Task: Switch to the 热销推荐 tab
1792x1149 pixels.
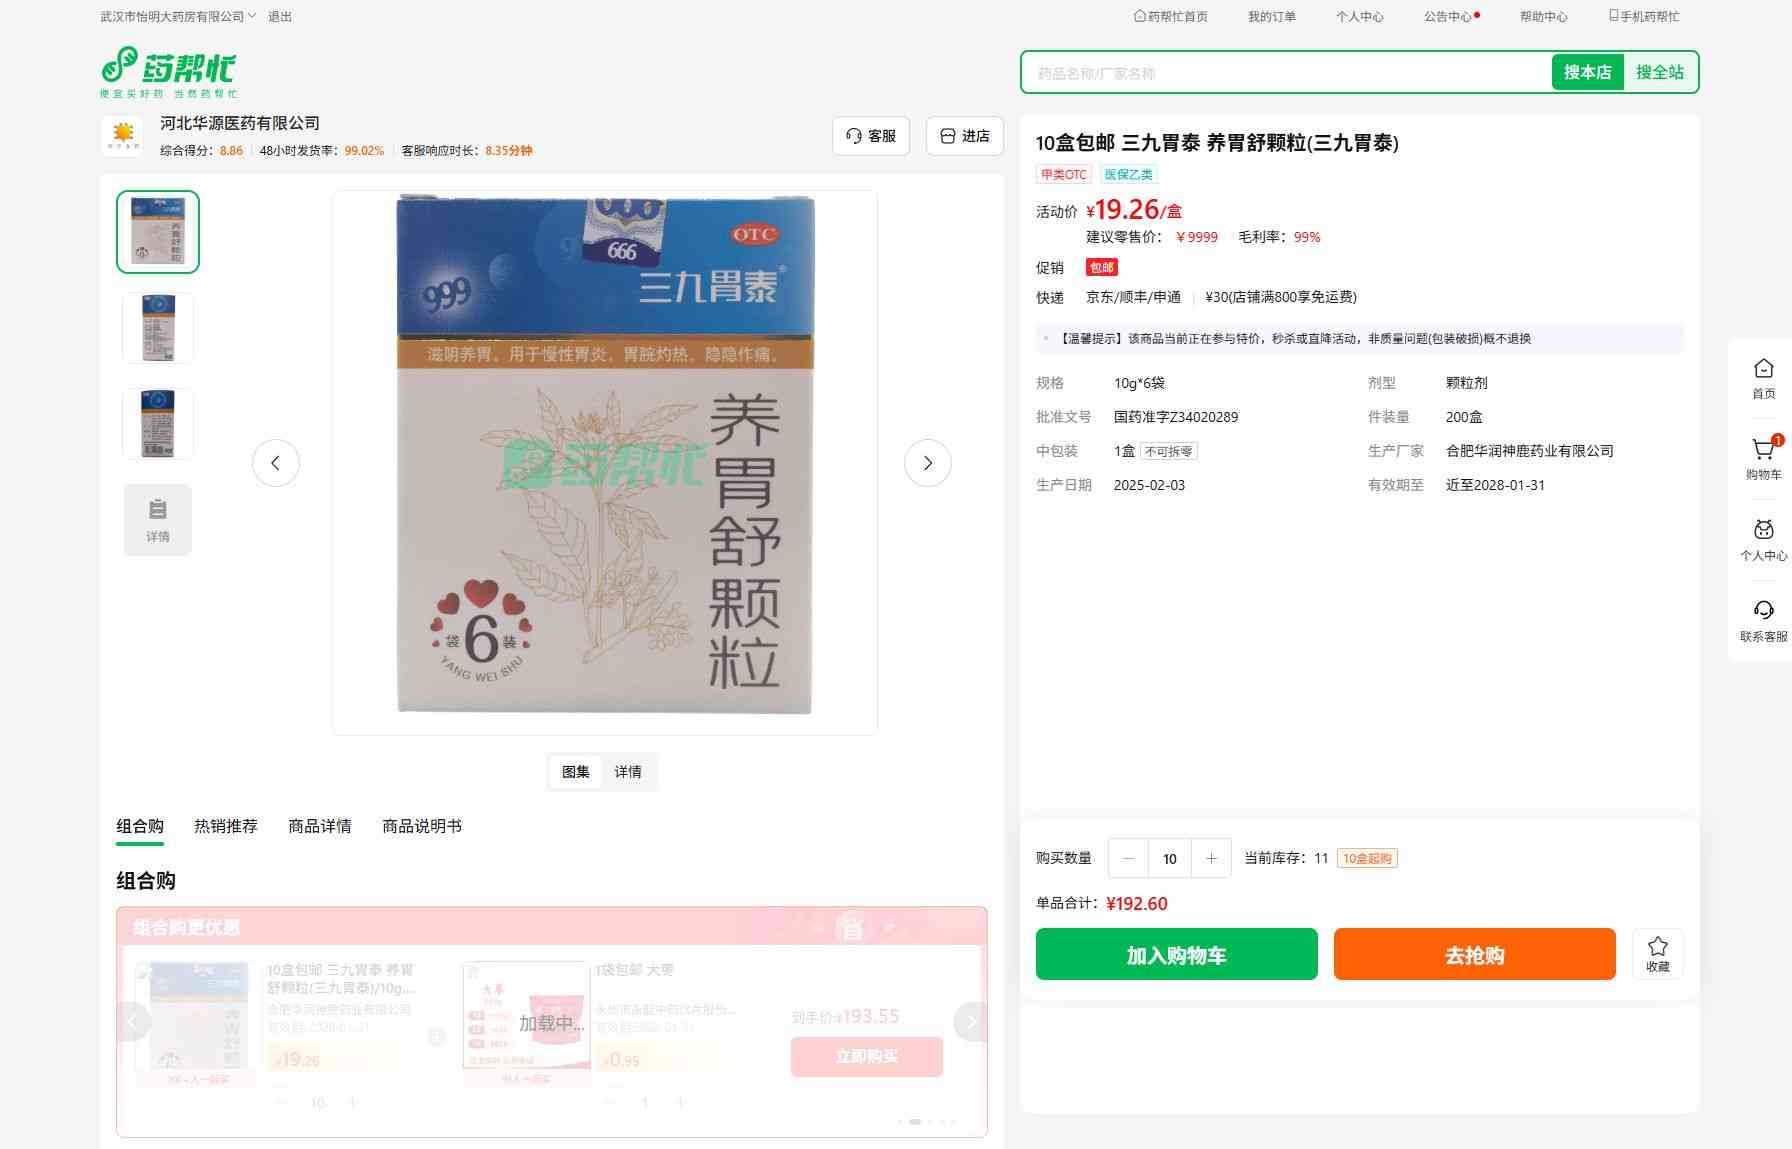Action: (x=226, y=826)
